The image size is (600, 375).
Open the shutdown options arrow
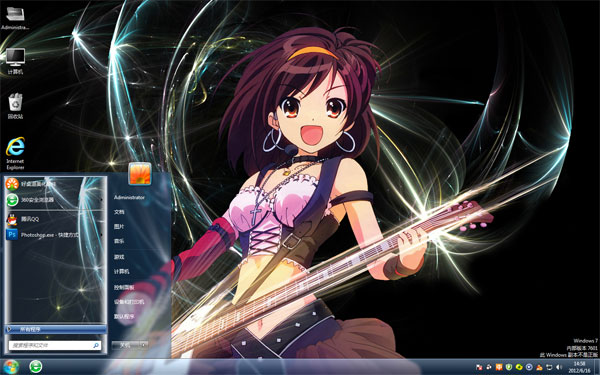click(x=143, y=345)
